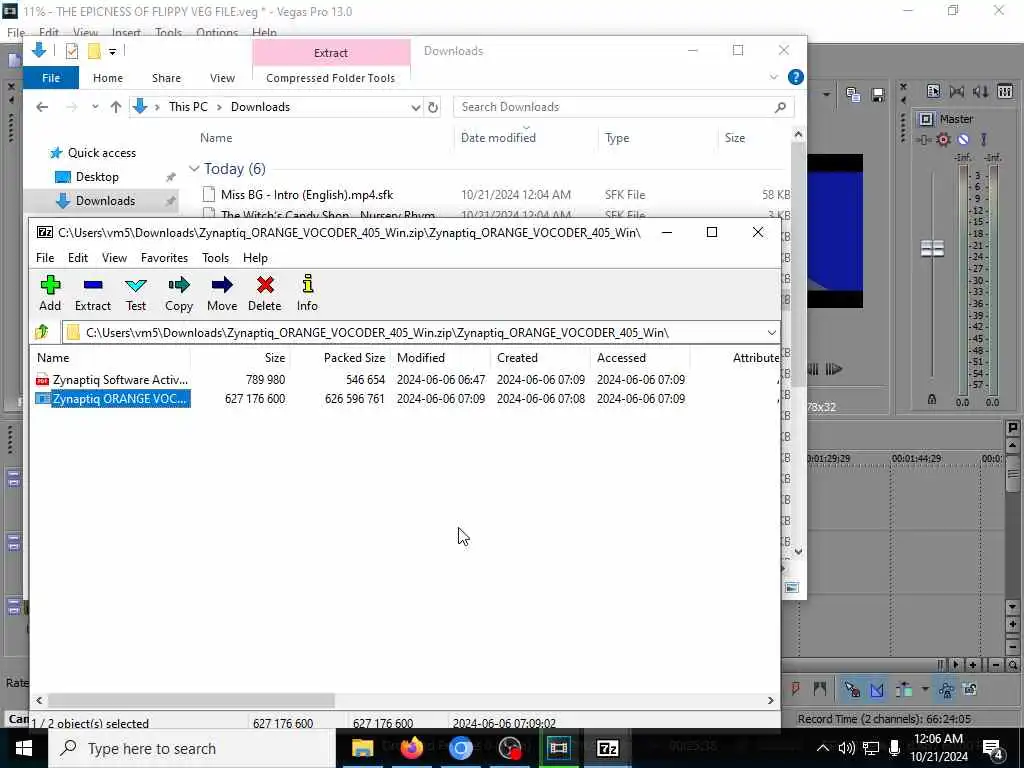Open Explorer recent locations dropdown arrow

pyautogui.click(x=95, y=107)
